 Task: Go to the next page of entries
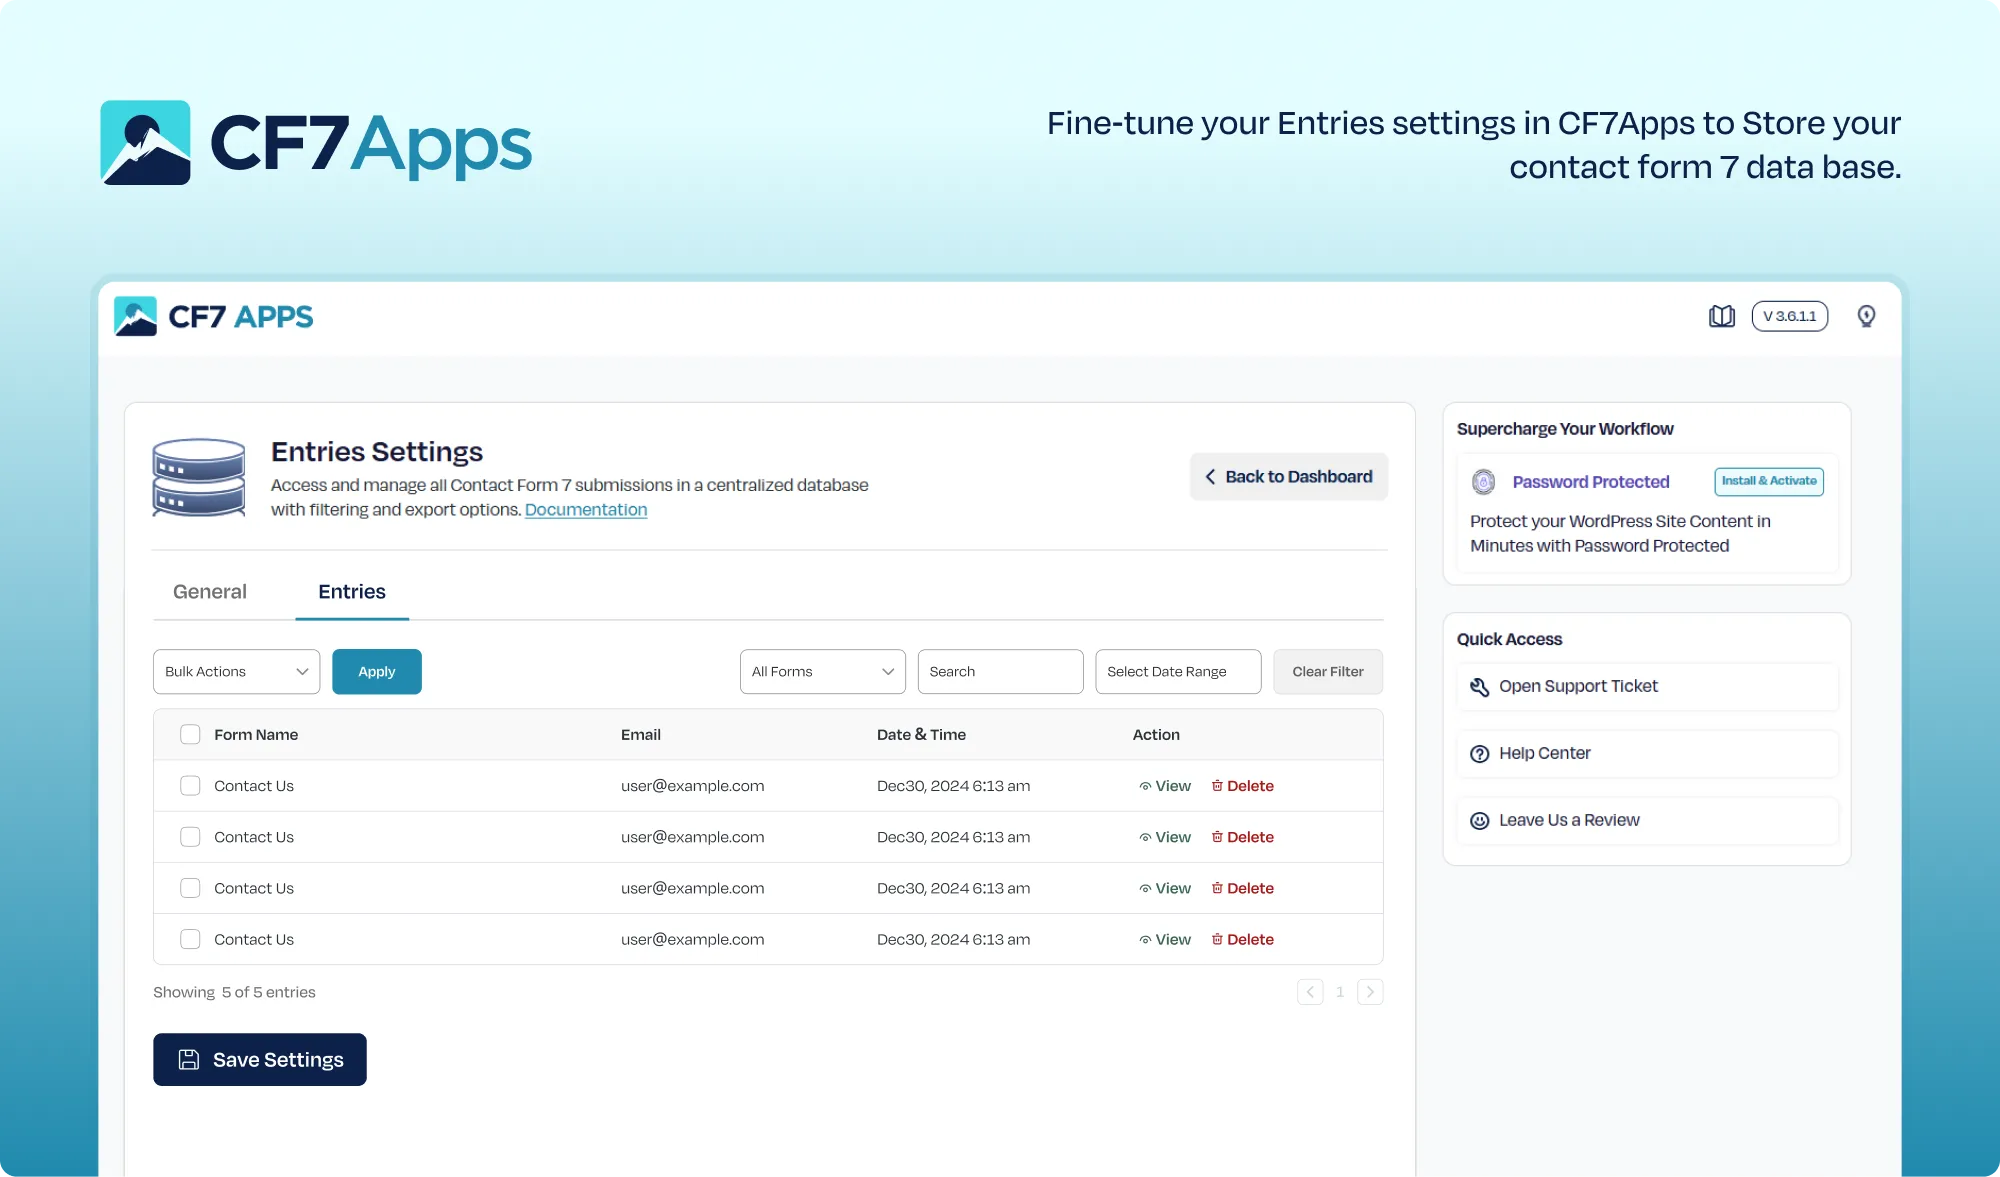point(1370,992)
